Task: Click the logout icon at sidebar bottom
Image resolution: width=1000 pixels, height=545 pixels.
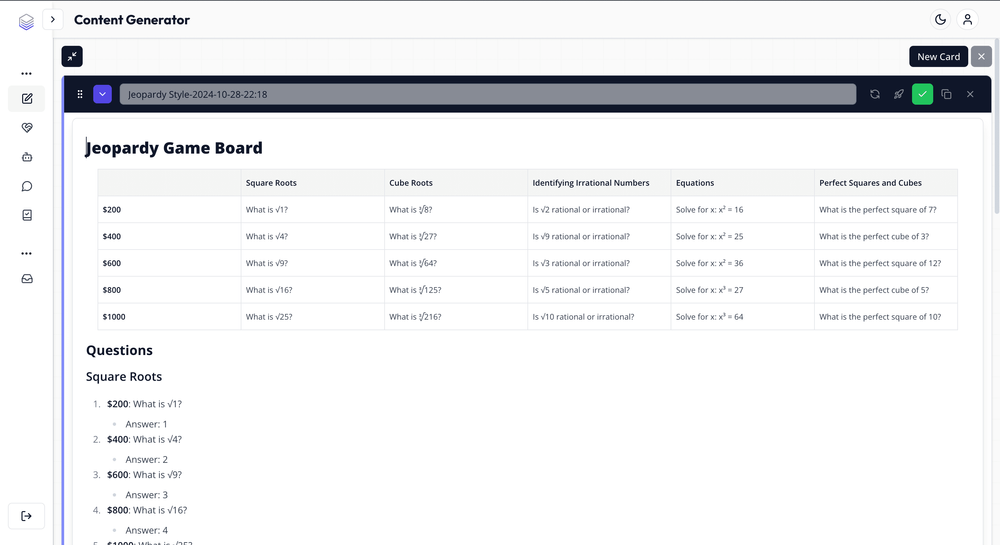Action: (27, 516)
